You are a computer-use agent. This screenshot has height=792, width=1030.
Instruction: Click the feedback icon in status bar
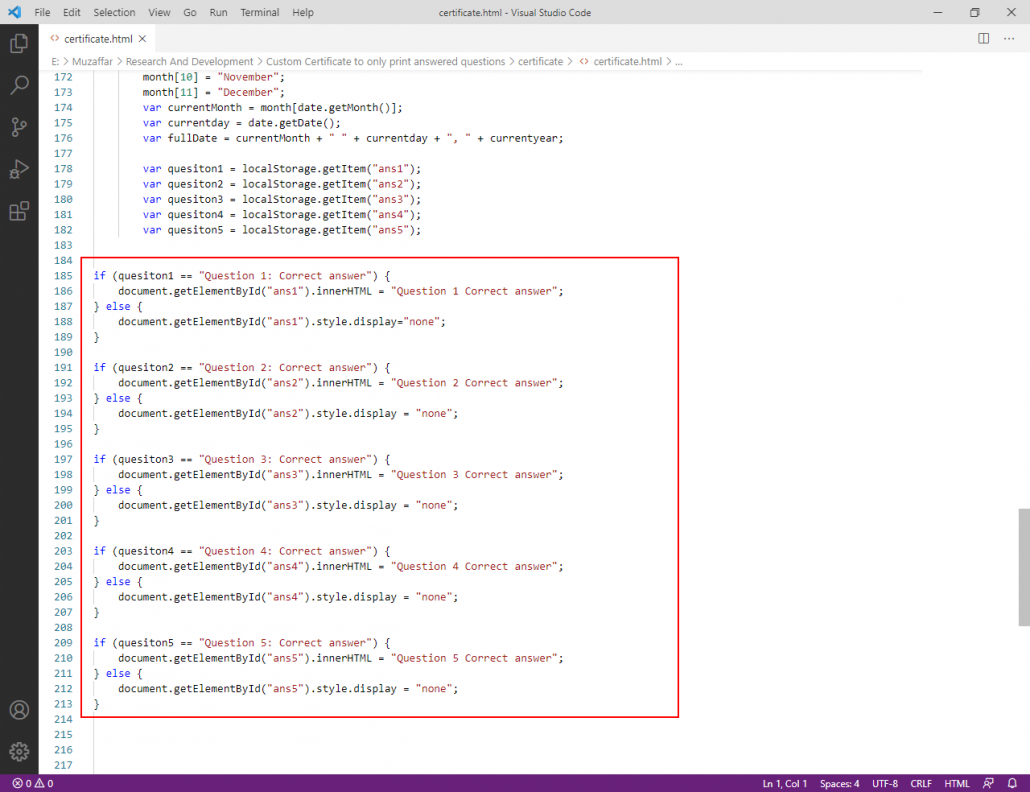pos(988,784)
